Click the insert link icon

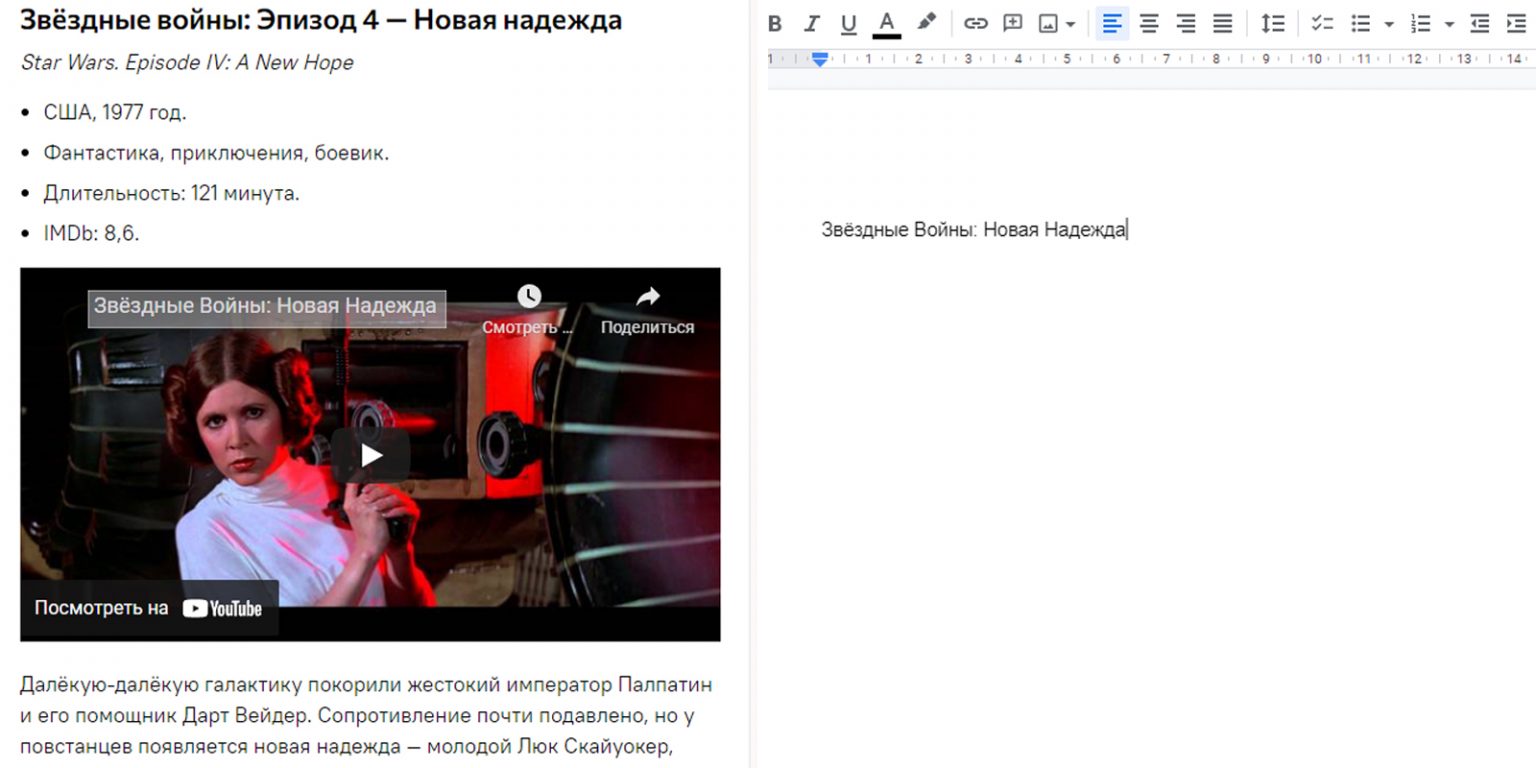click(x=975, y=23)
